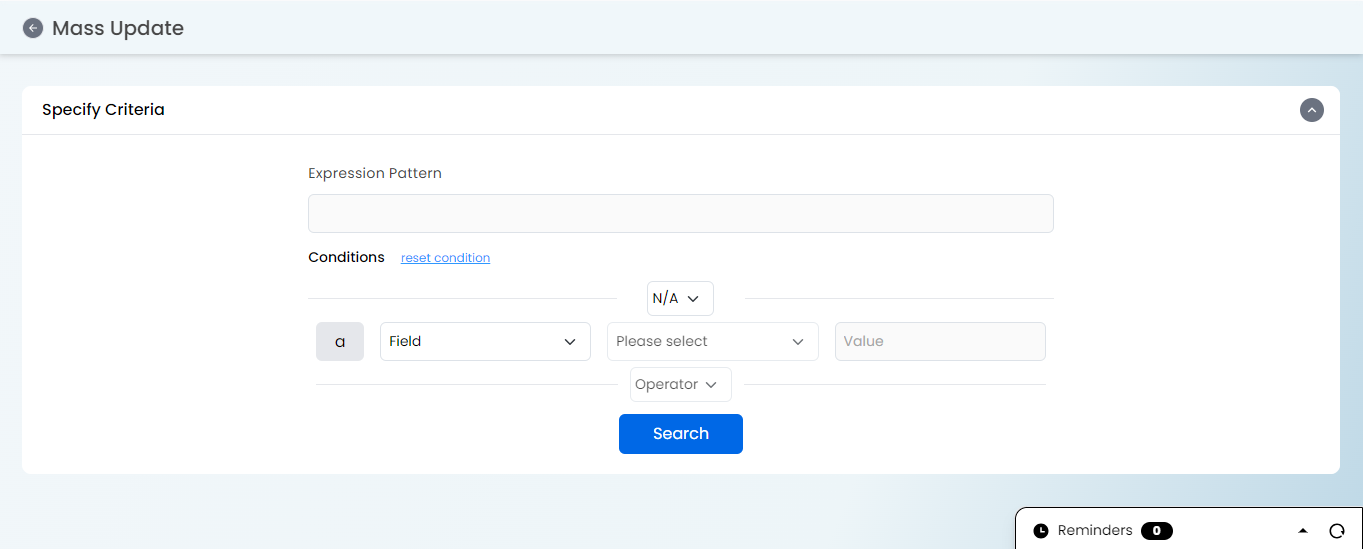Expand the Please select comparator dropdown
Viewport: 1363px width, 549px height.
click(x=713, y=341)
